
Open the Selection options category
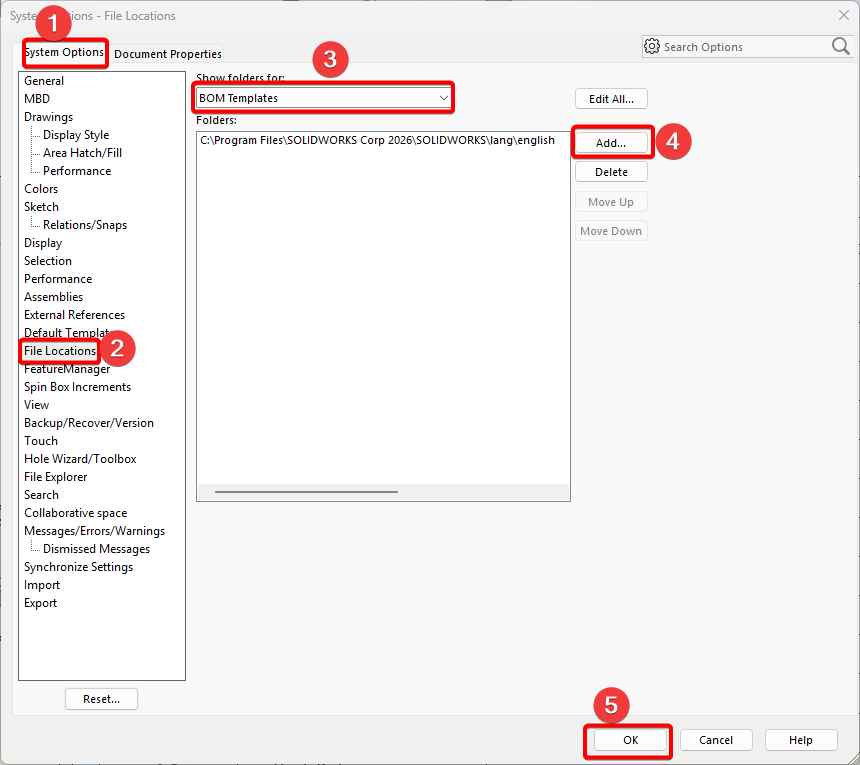[x=48, y=261]
